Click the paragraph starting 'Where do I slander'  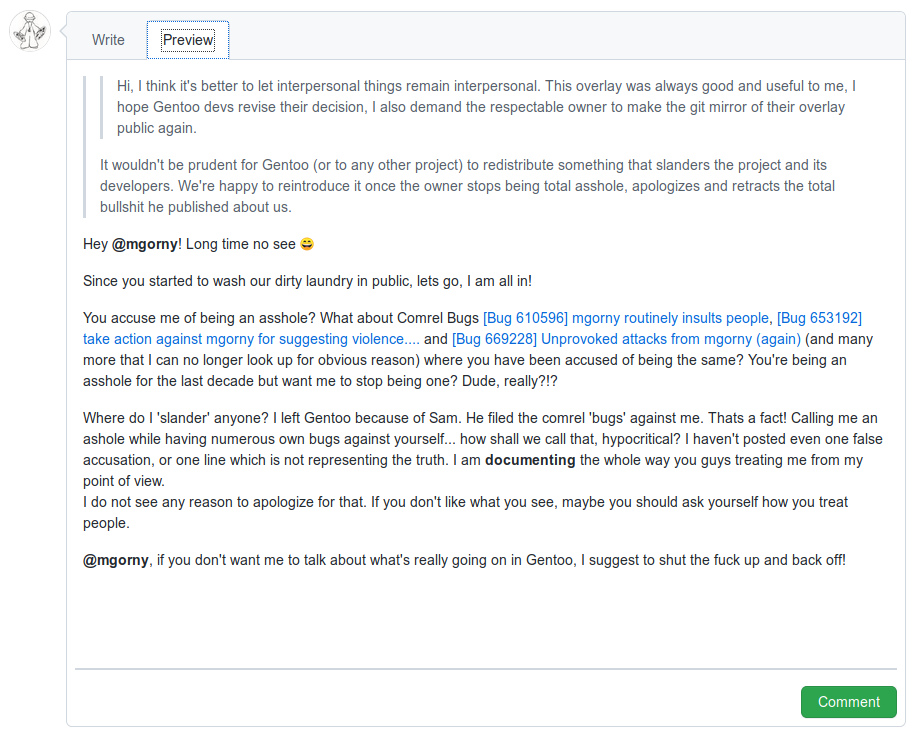click(483, 450)
